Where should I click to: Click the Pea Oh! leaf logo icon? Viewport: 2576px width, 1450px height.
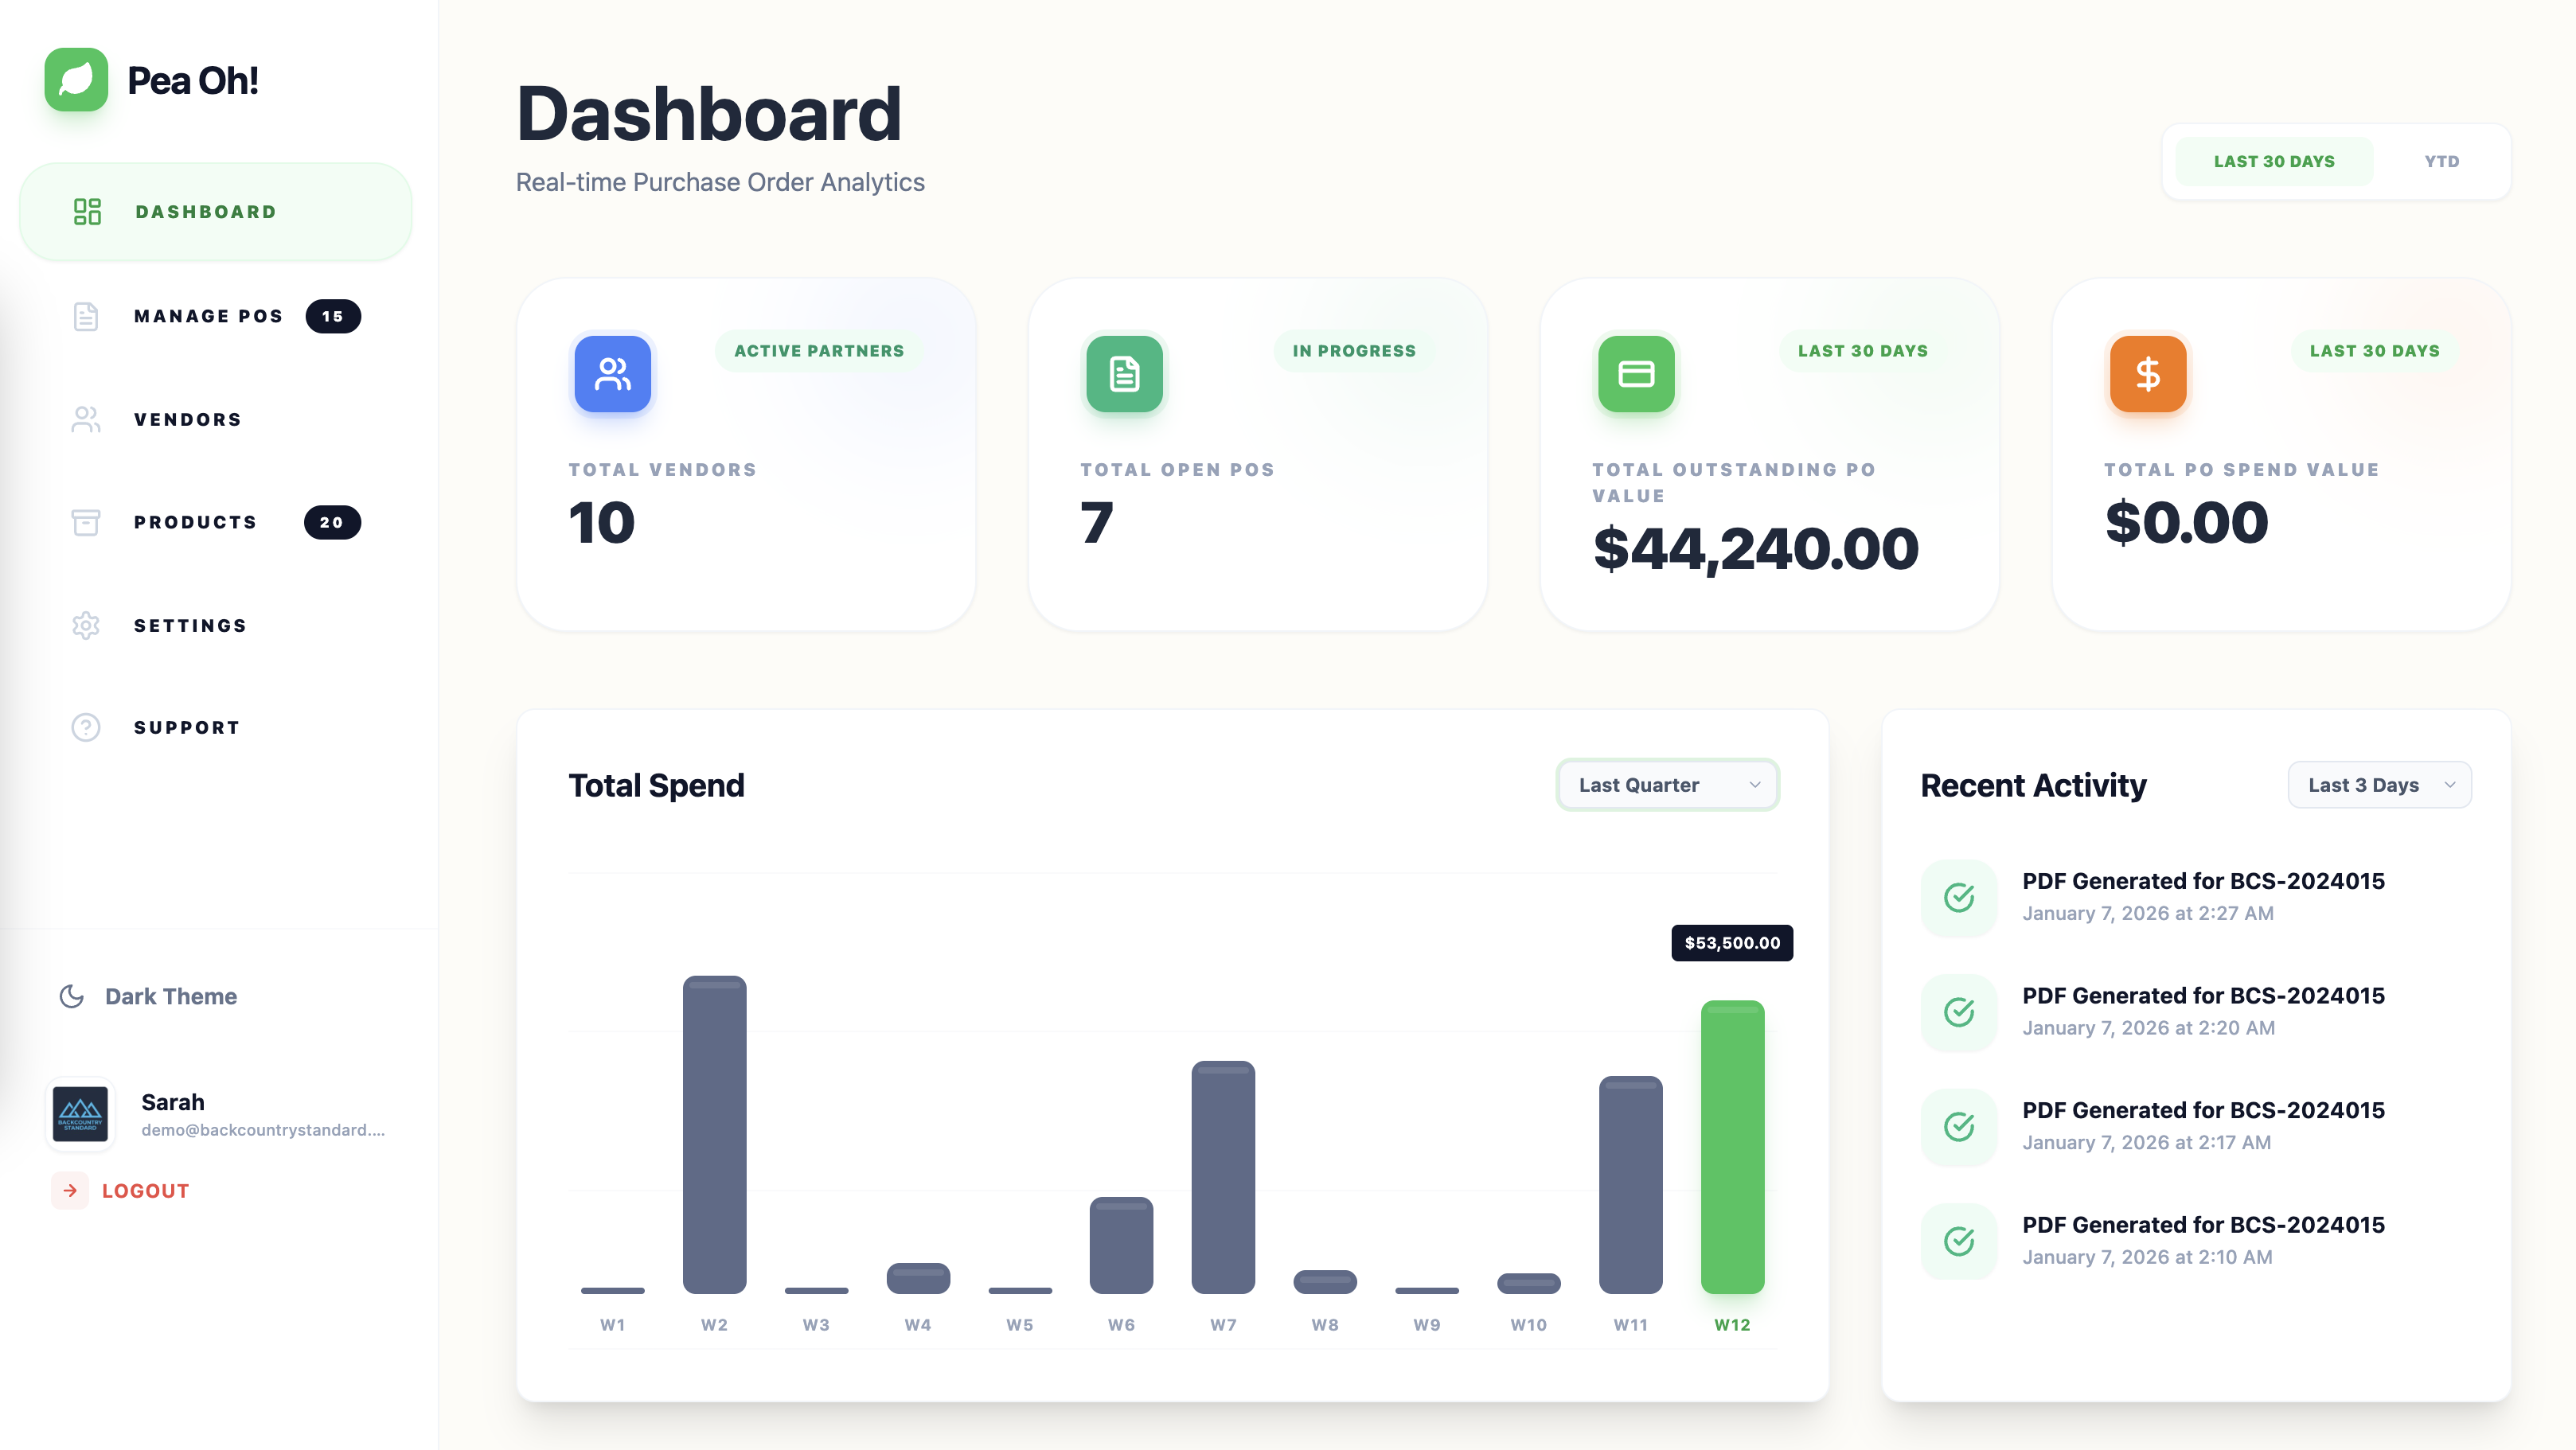pos(76,80)
